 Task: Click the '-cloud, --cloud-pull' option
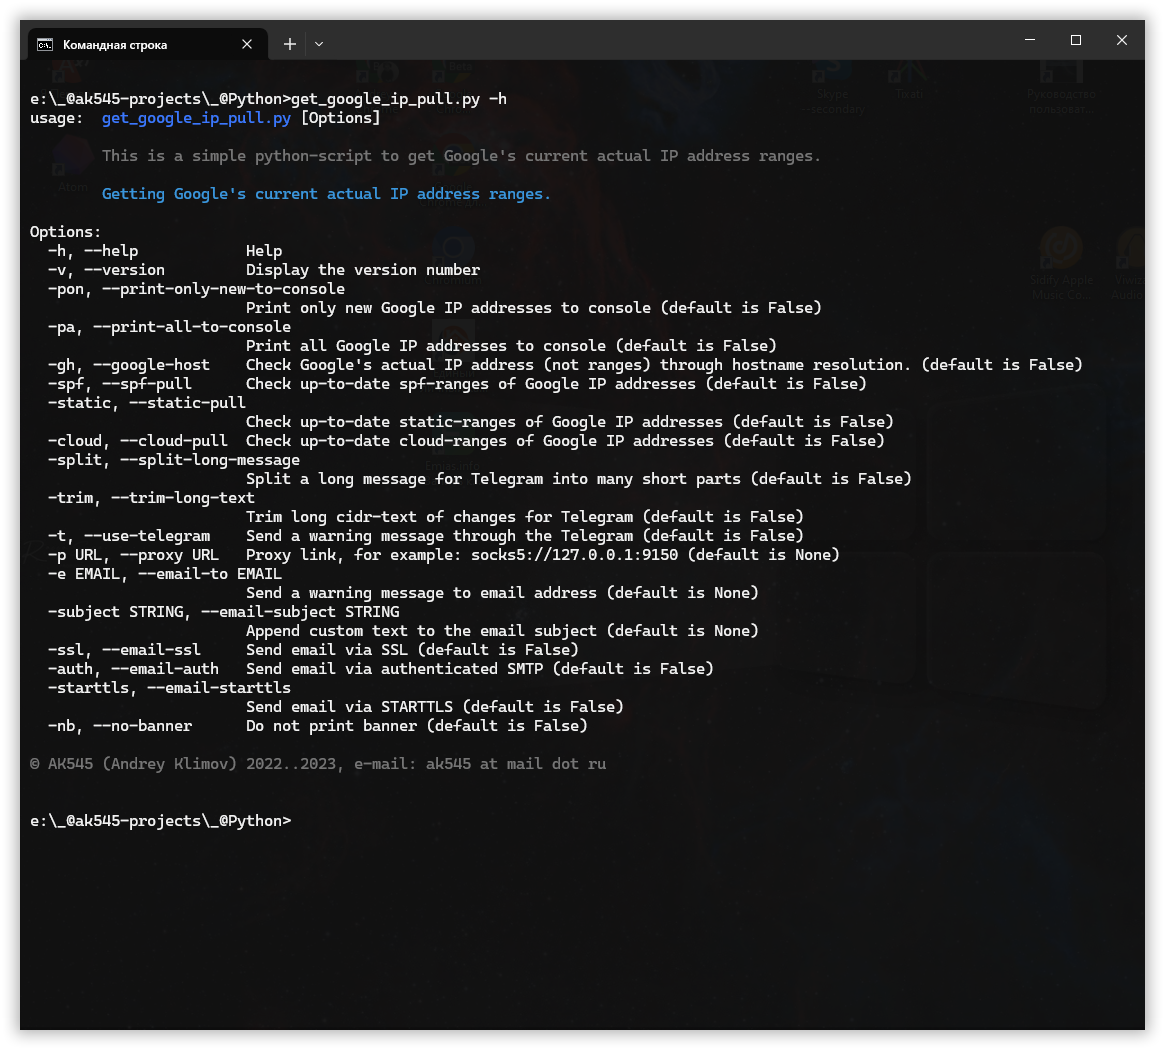click(137, 441)
